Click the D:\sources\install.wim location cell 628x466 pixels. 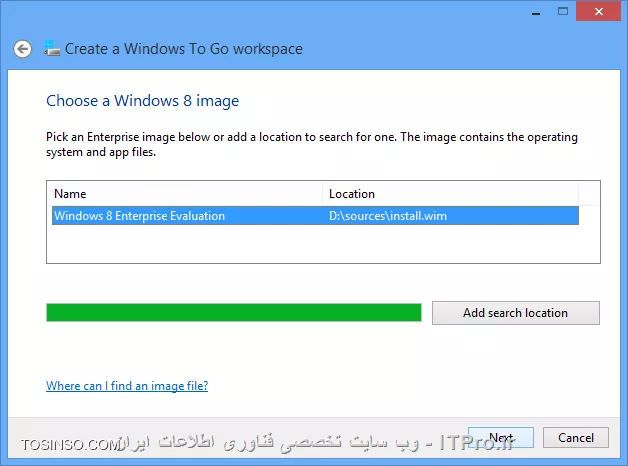point(388,216)
